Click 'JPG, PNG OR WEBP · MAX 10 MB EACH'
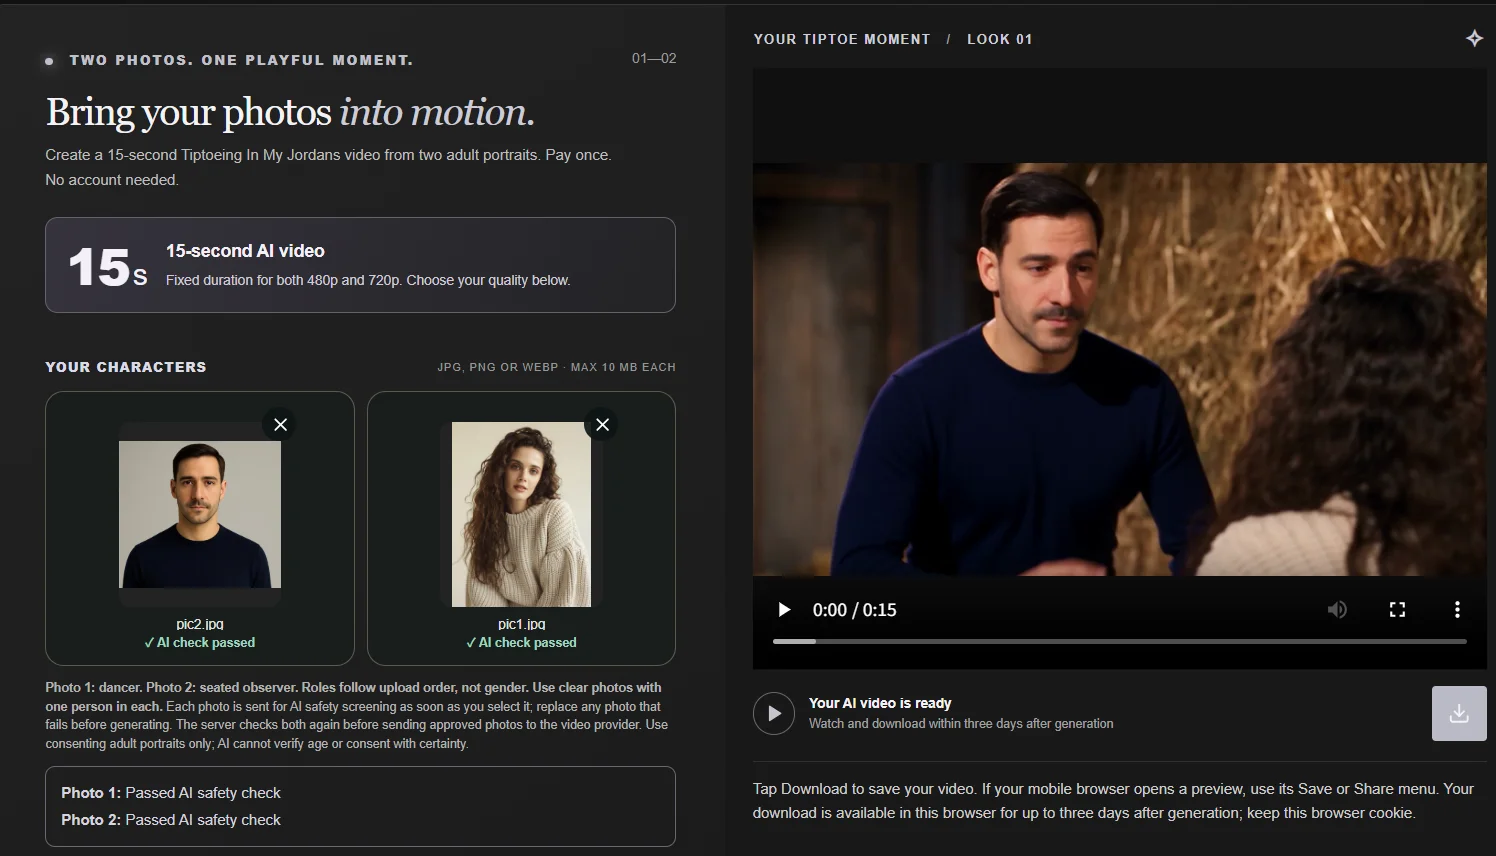 pos(556,367)
